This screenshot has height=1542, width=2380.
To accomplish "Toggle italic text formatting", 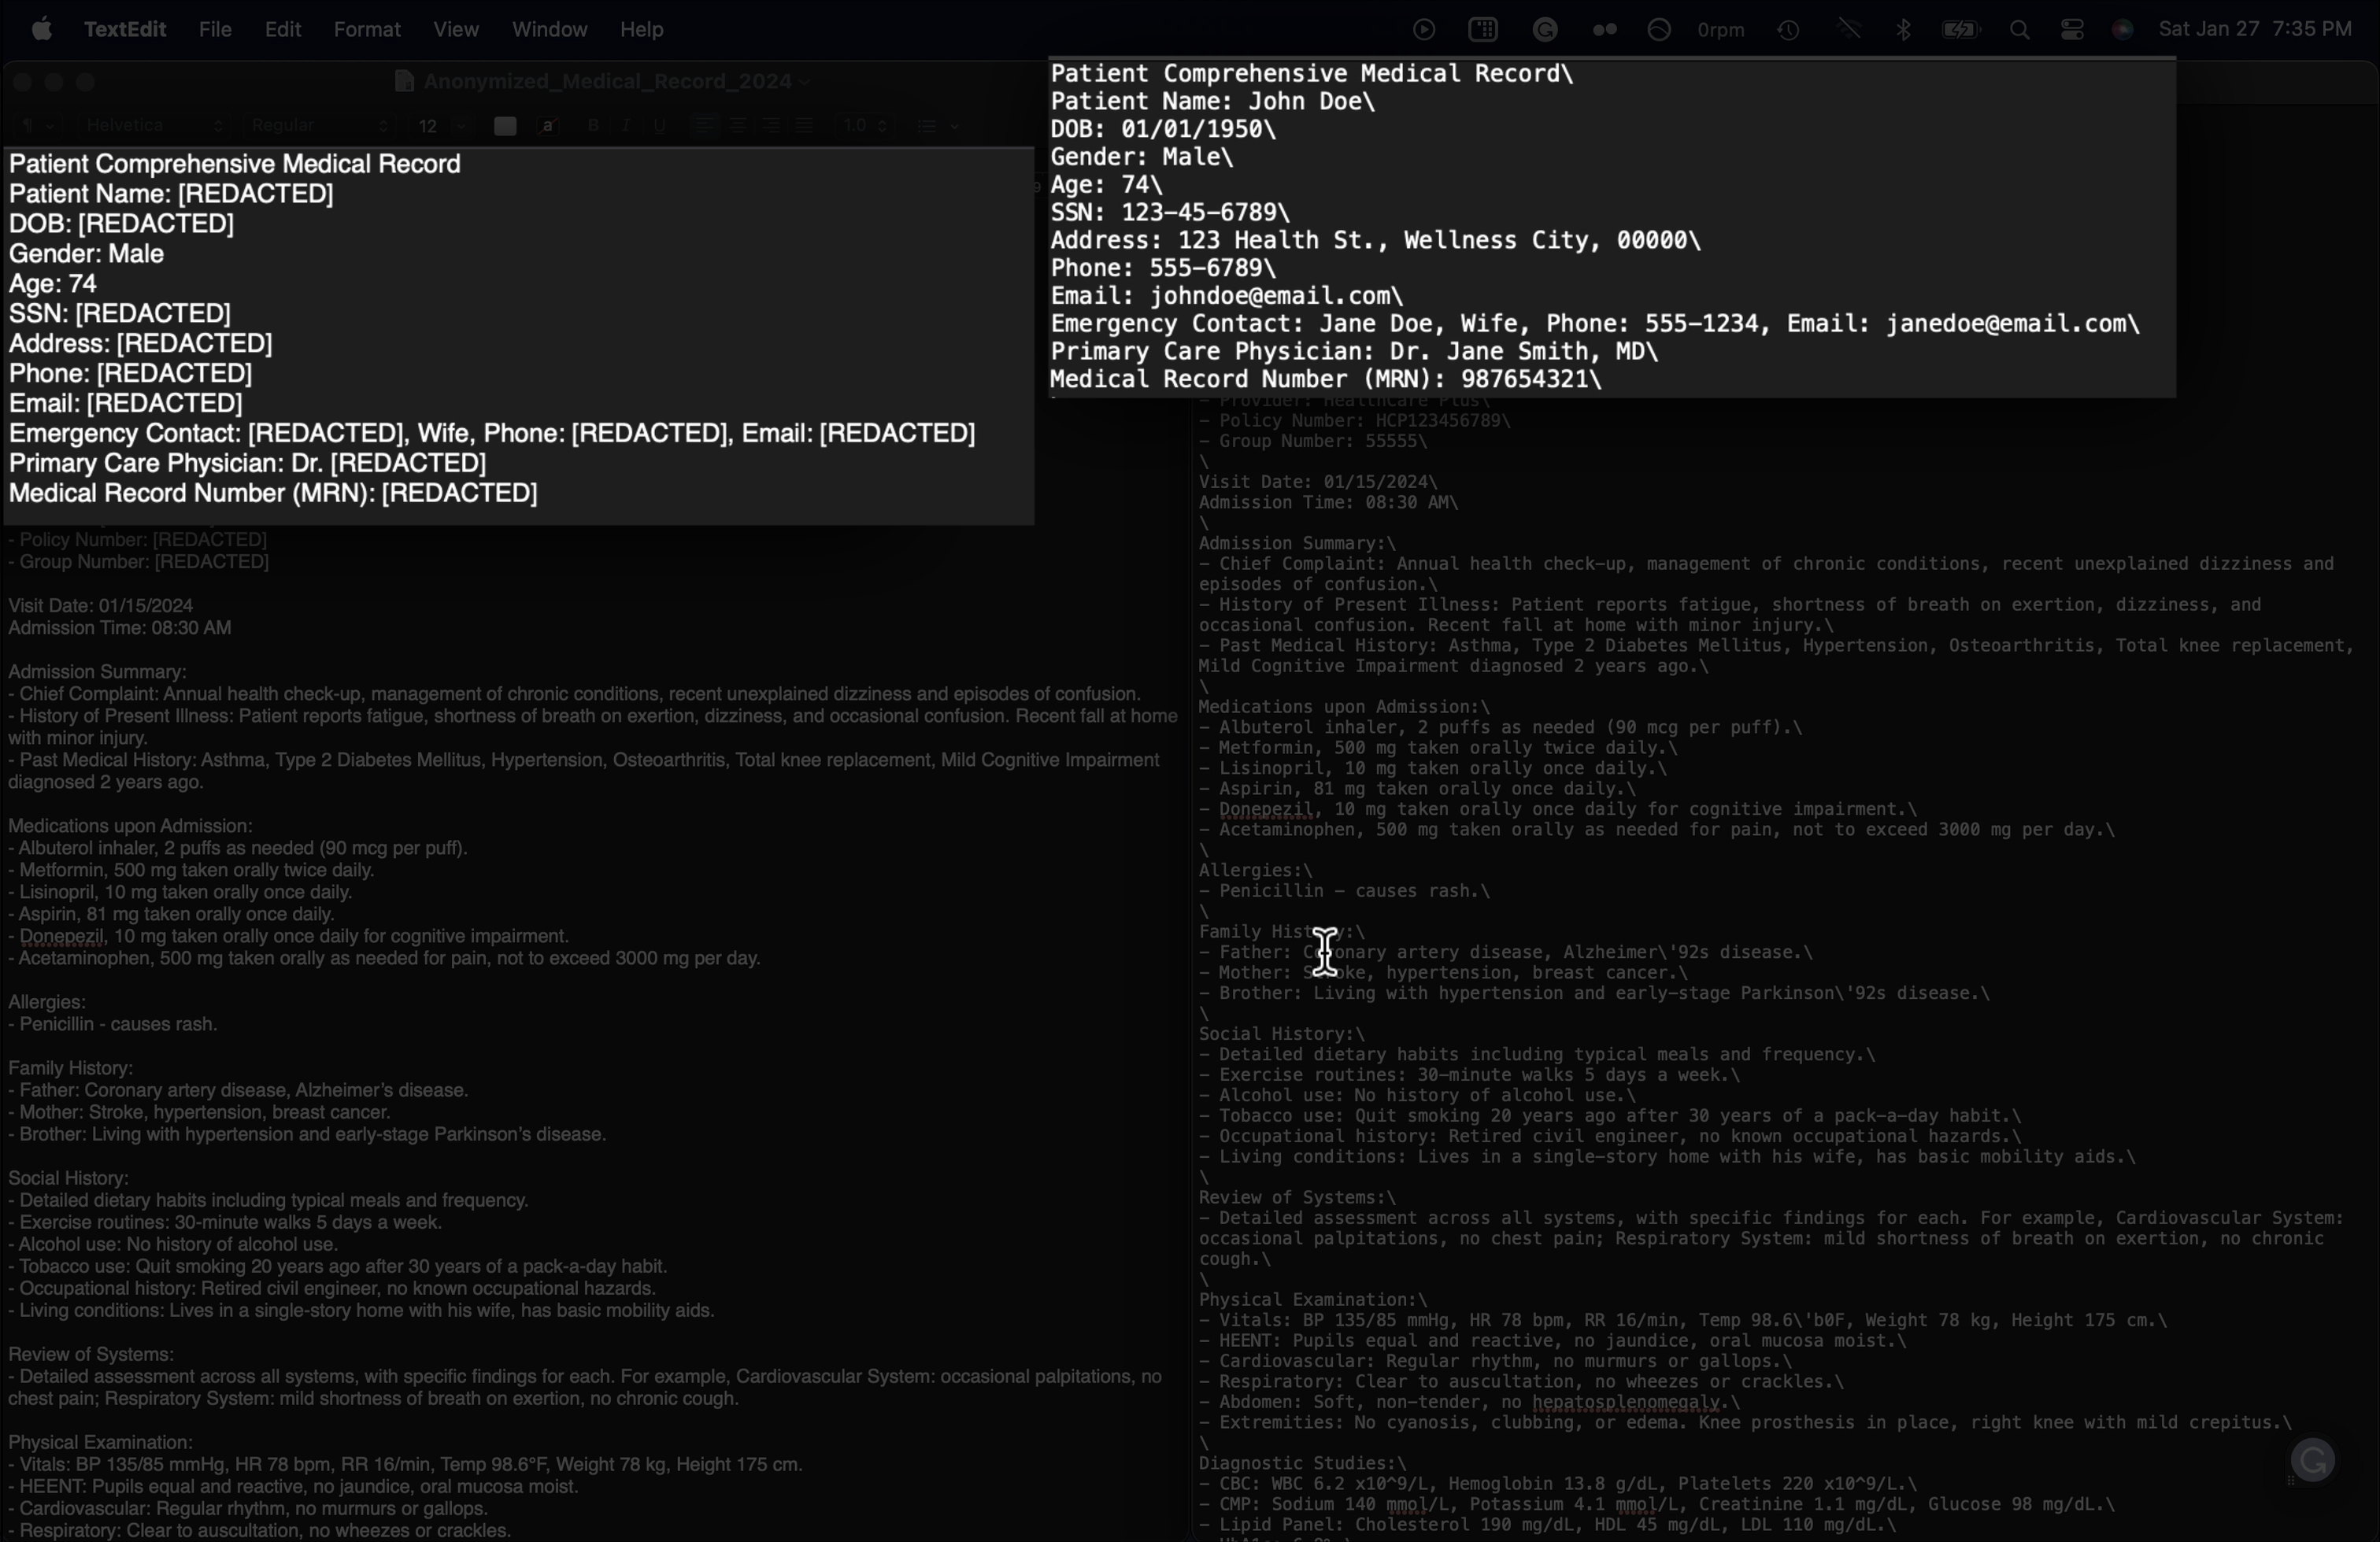I will click(626, 126).
